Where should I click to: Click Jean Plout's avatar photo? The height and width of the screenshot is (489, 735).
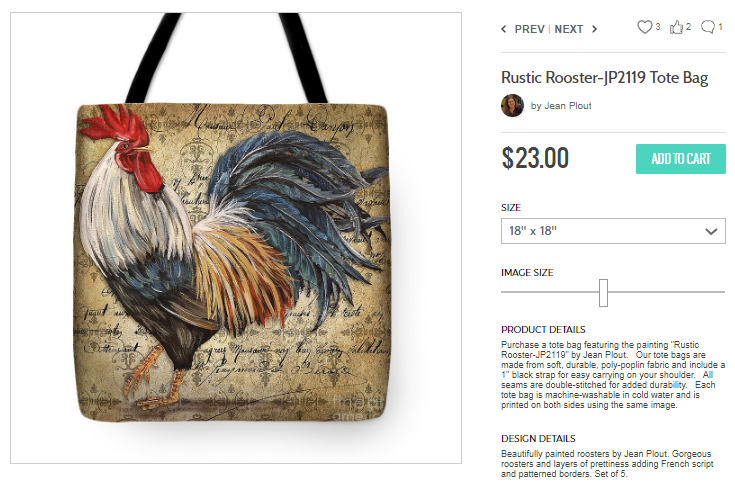[512, 105]
